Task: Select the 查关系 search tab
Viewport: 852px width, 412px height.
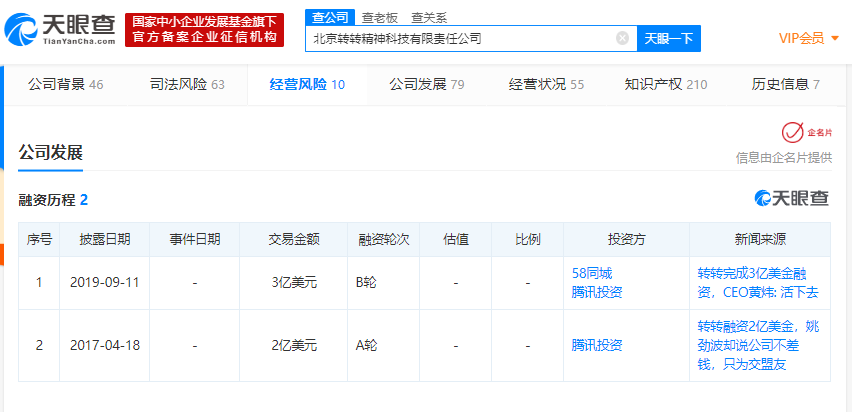Action: pos(429,18)
